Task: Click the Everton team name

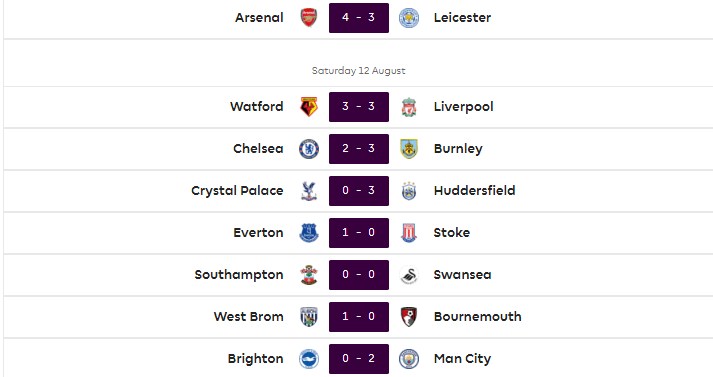Action: point(258,233)
